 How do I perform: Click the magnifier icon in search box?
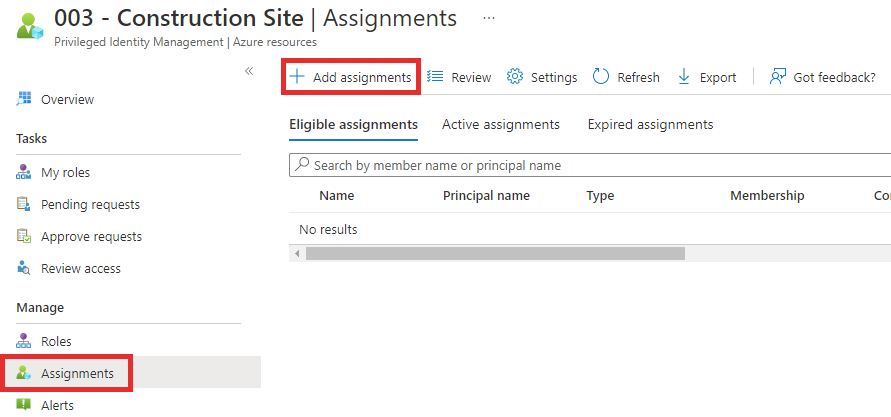(x=303, y=165)
